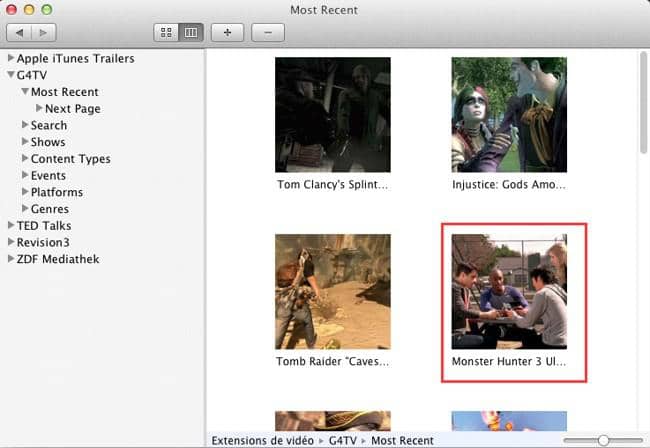This screenshot has width=650, height=448.
Task: Expand the Shows node arrow
Action: coord(25,141)
